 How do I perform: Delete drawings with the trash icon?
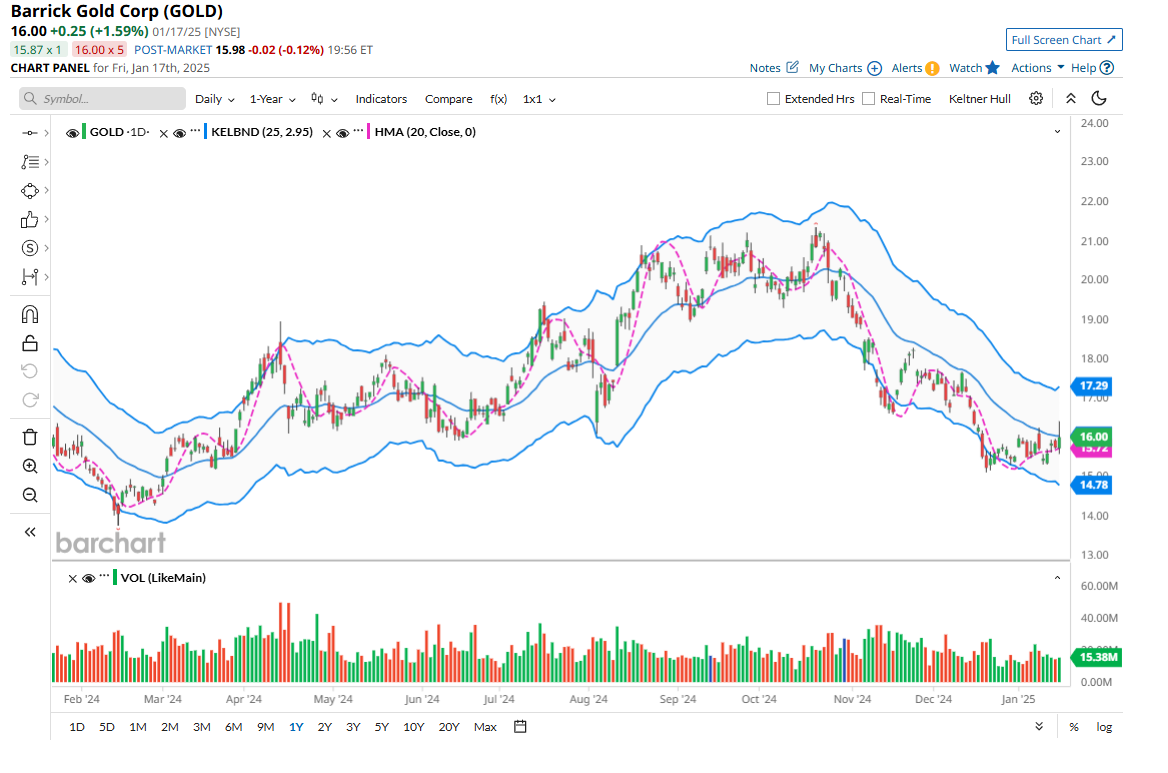point(29,437)
